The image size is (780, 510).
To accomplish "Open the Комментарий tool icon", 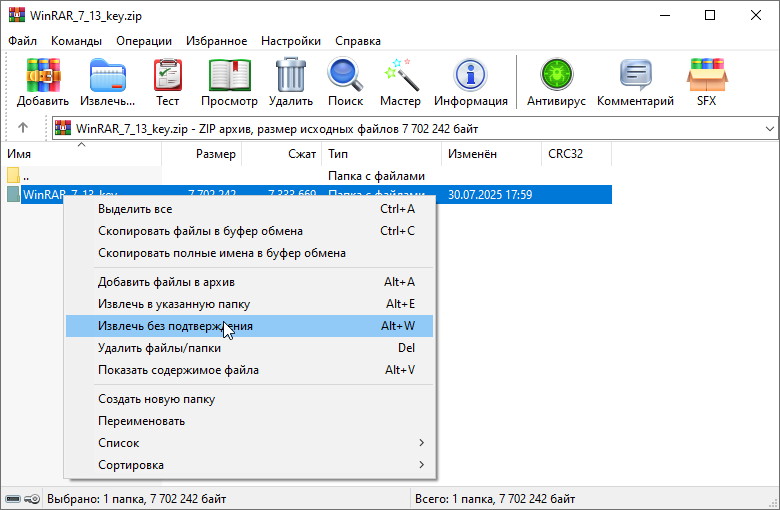I will (636, 75).
